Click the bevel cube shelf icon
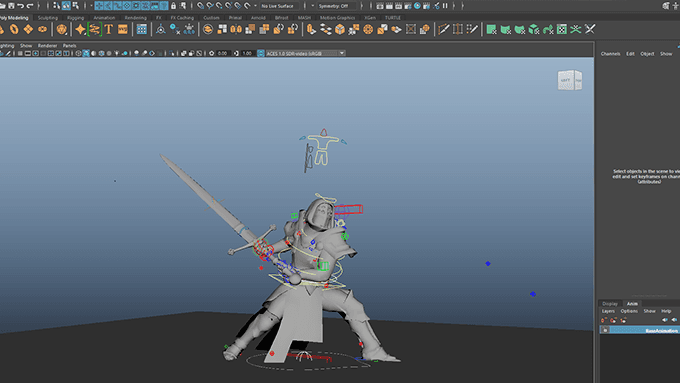 [340, 29]
